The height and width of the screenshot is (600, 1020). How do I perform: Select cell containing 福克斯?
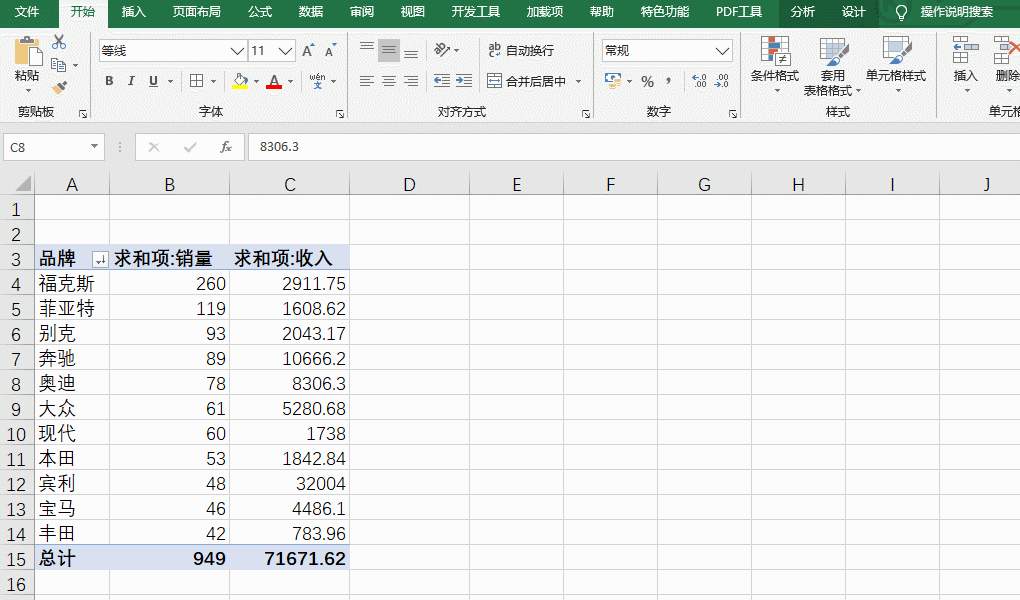pos(72,284)
